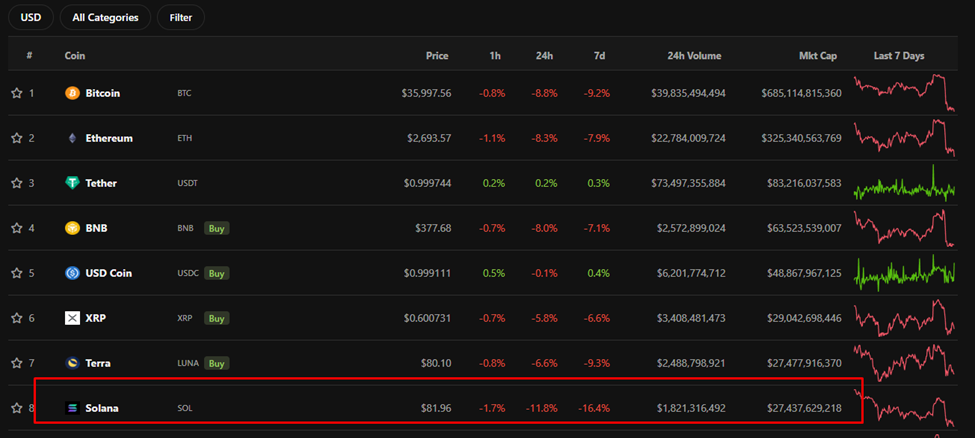
Task: Open Ethereum's 7-day sparkline chart
Action: click(x=904, y=138)
